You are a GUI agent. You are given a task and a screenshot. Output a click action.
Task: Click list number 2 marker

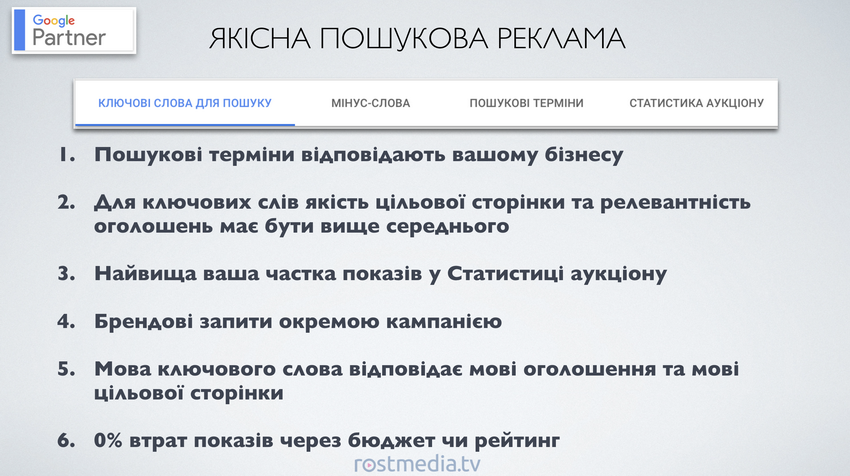click(66, 203)
